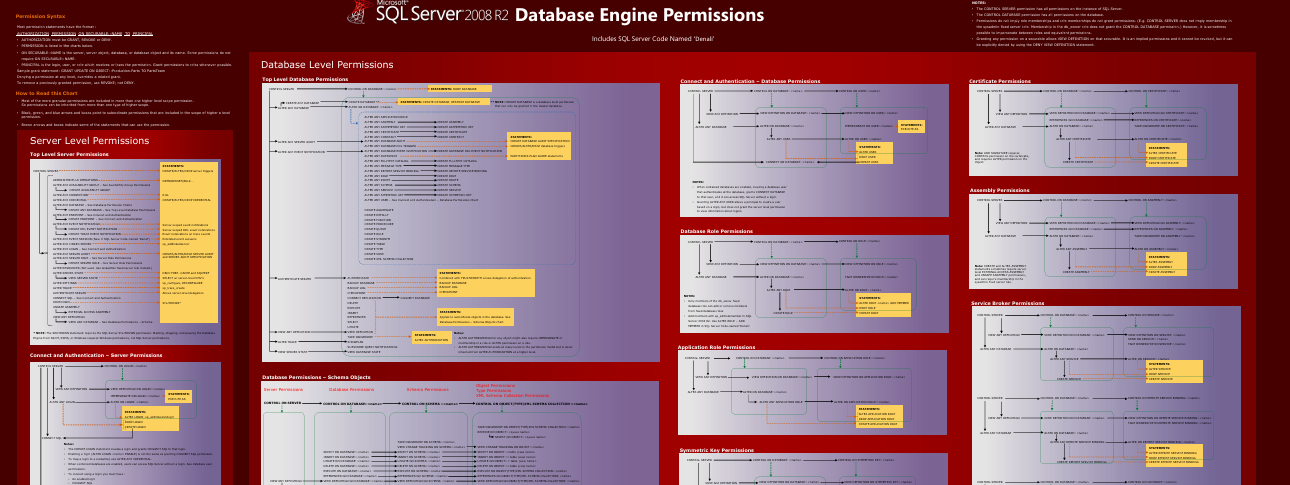Select the How to Read this Chart heading

point(48,93)
